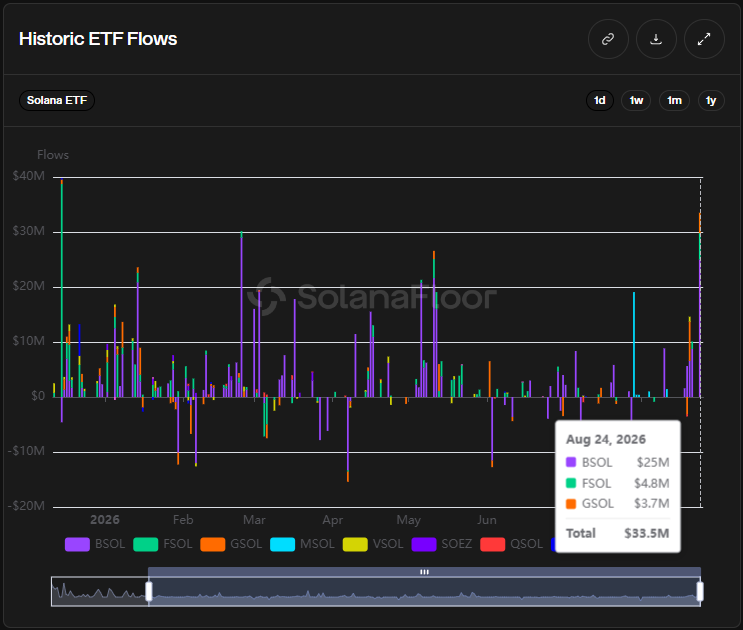
Task: Toggle the GSOL series in the legend
Action: point(231,544)
